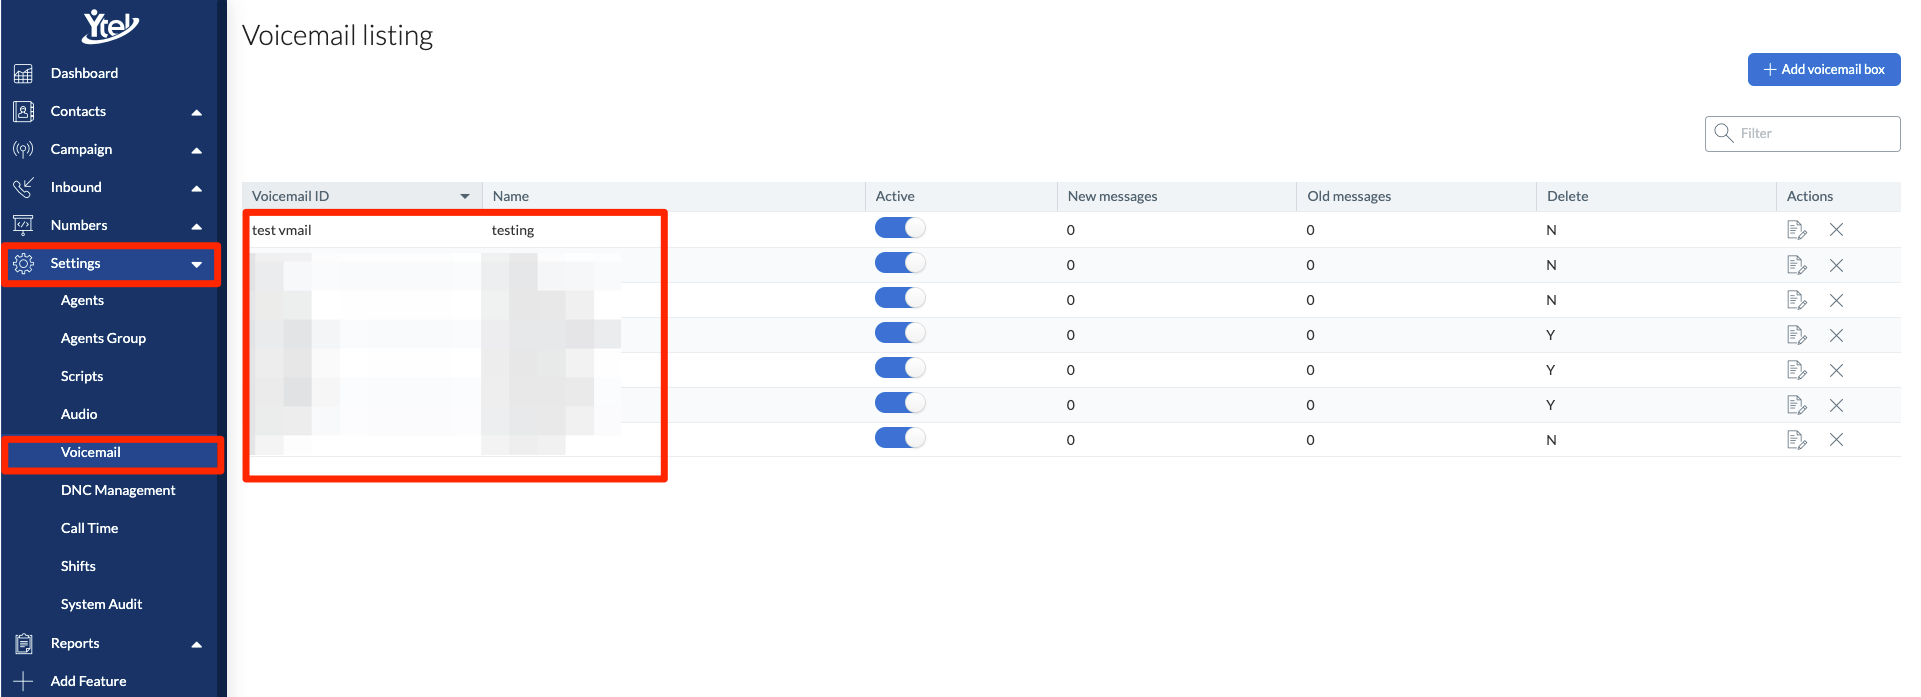The image size is (1921, 697).
Task: Expand the Contacts menu arrow
Action: click(x=197, y=112)
